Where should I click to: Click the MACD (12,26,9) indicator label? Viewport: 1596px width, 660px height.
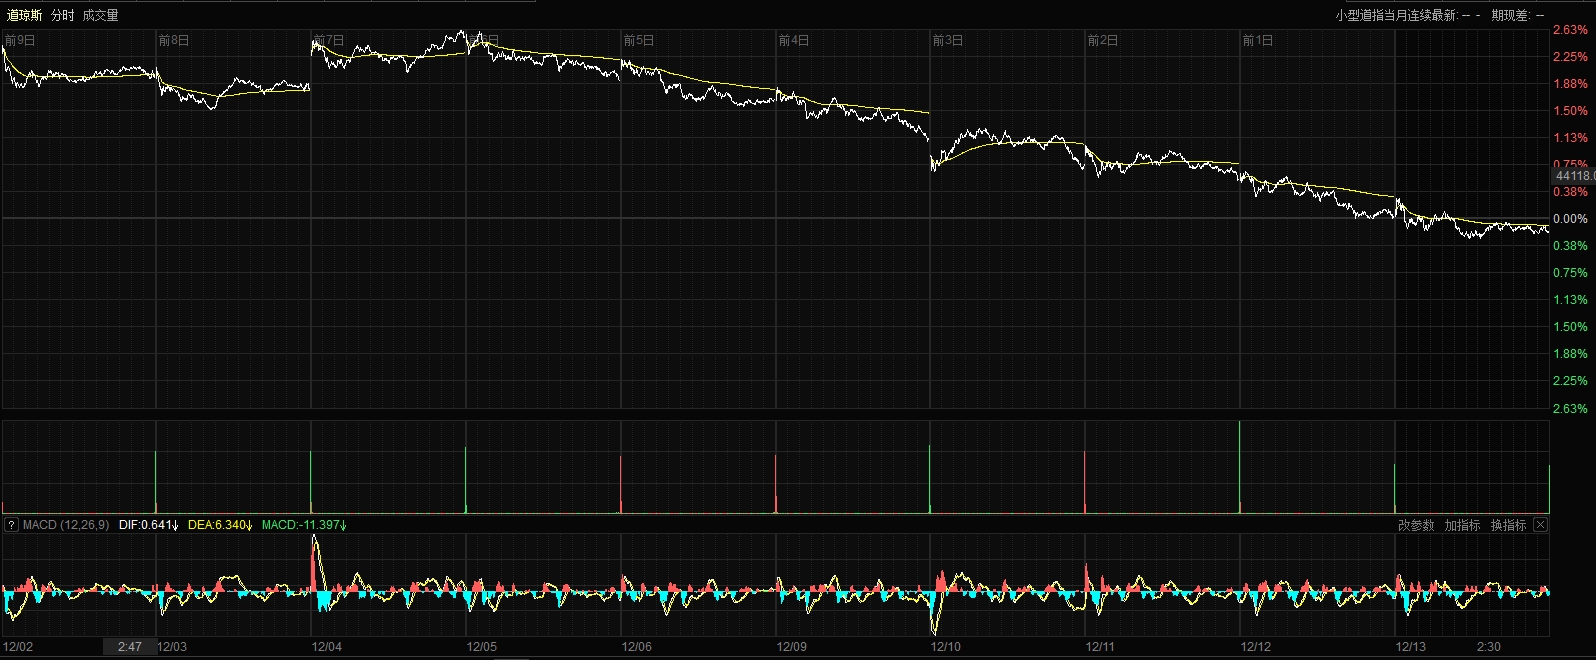(65, 525)
